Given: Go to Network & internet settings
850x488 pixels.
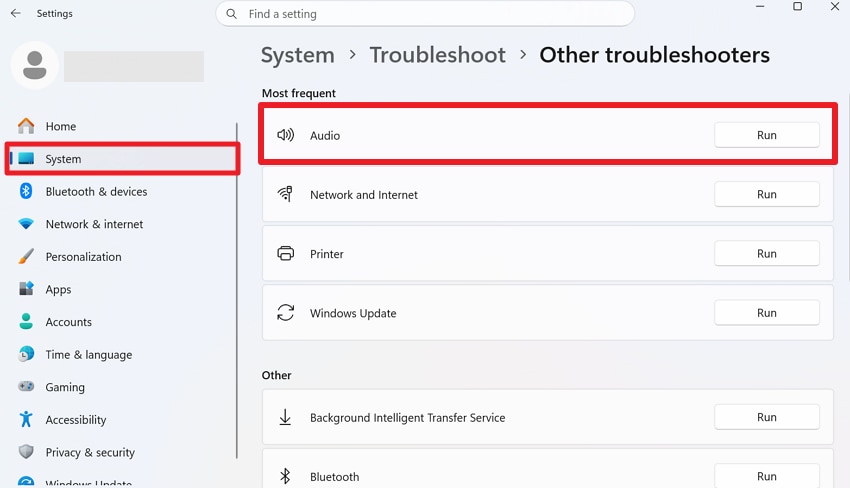Looking at the screenshot, I should point(122,224).
